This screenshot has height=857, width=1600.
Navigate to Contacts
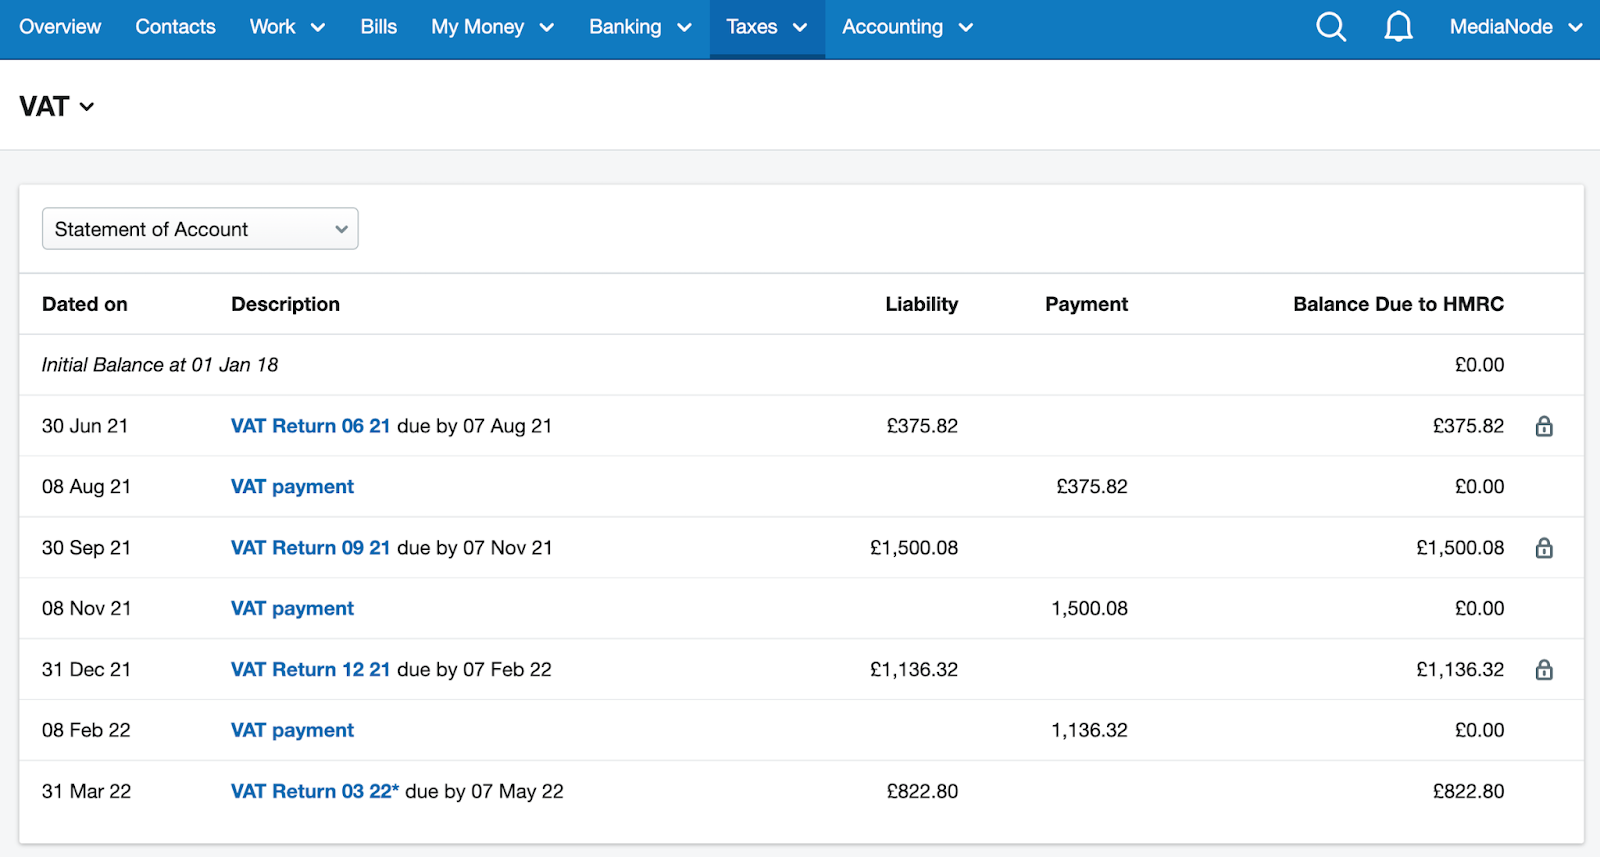(x=175, y=27)
